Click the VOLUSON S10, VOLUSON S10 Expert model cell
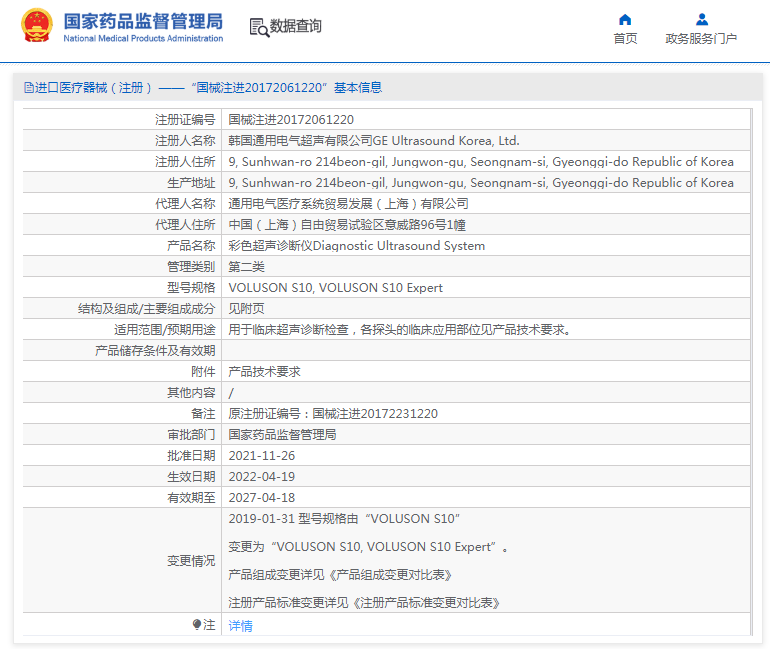770x649 pixels. [x=335, y=288]
